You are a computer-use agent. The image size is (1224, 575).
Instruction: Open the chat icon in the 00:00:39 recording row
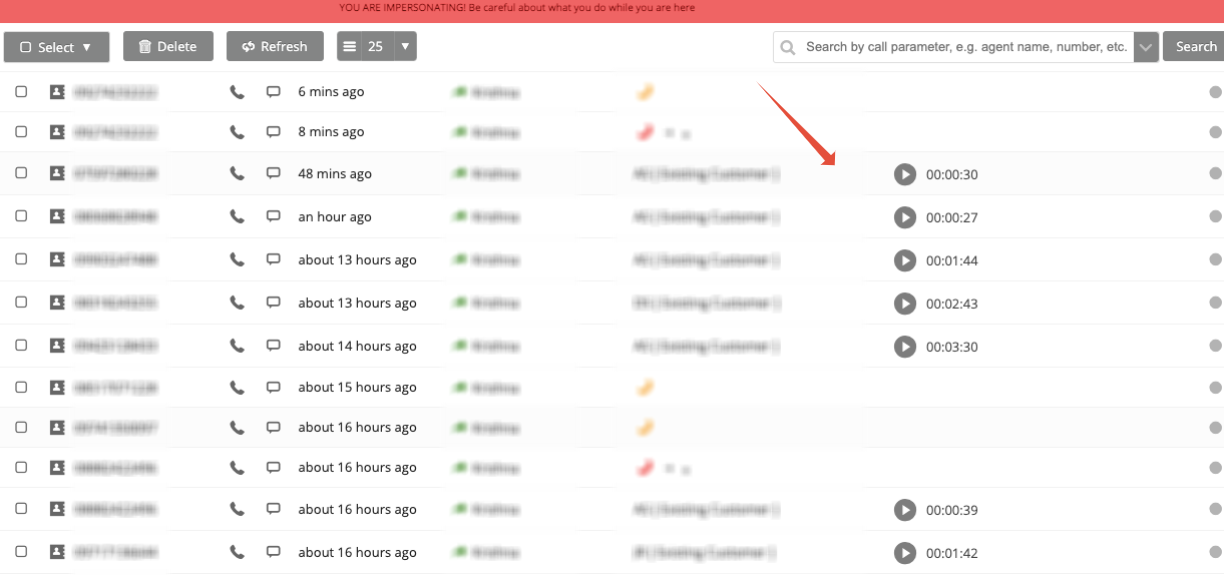(273, 509)
